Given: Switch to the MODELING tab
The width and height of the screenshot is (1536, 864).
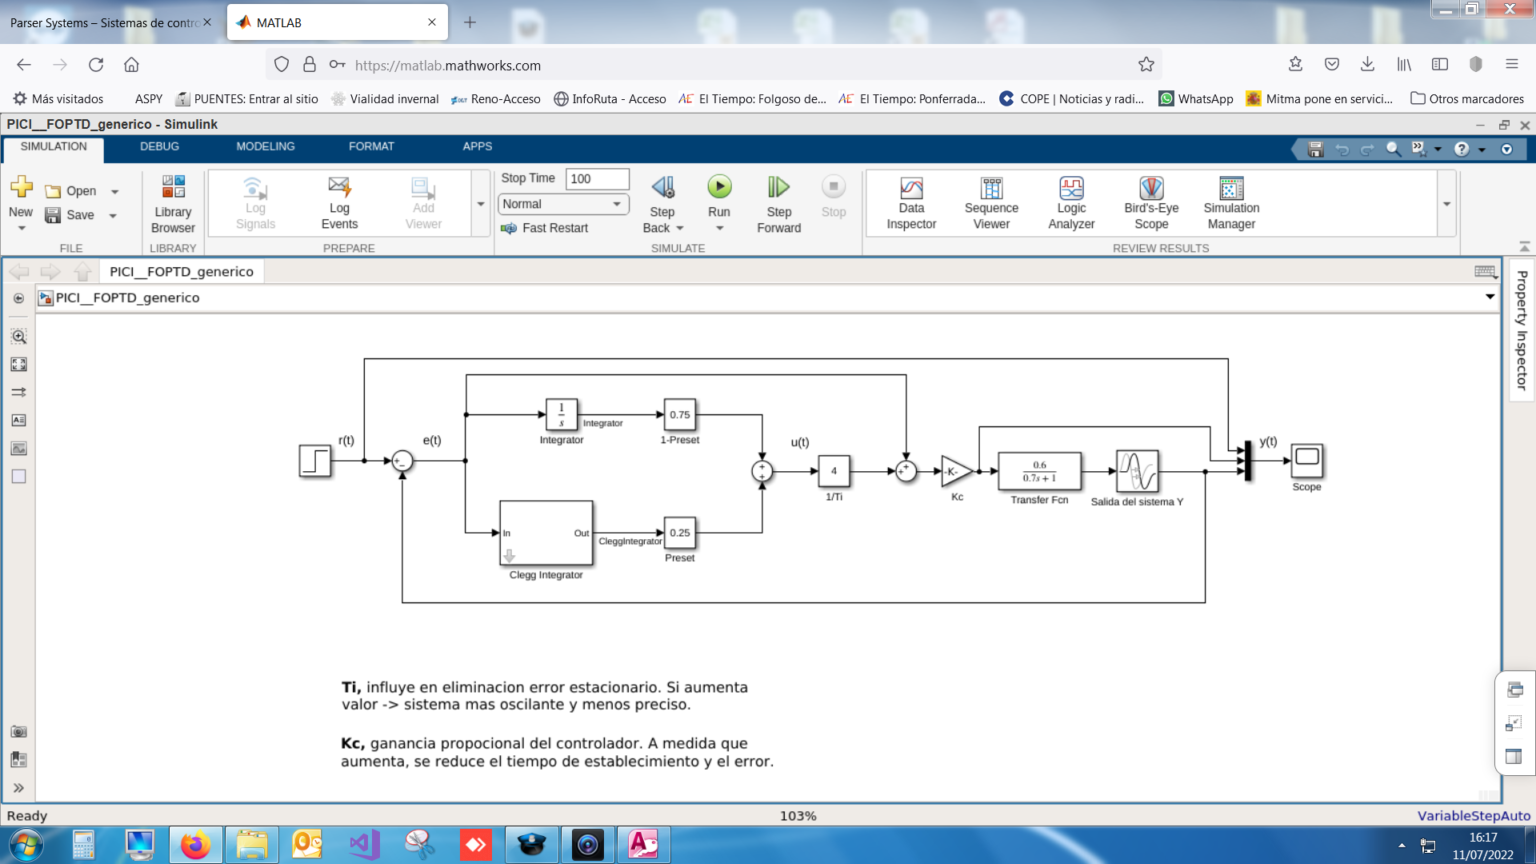Looking at the screenshot, I should (x=265, y=146).
